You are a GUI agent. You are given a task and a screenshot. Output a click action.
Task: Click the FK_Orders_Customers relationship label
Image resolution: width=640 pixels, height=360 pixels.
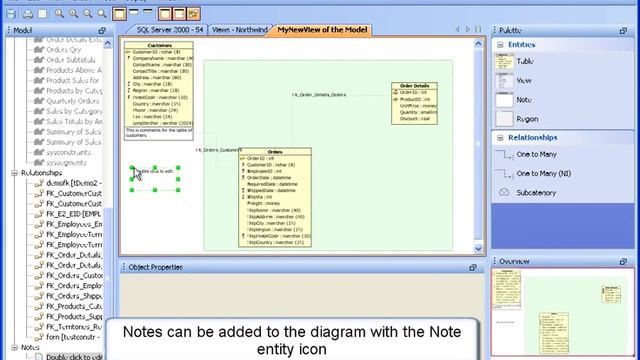click(x=218, y=150)
